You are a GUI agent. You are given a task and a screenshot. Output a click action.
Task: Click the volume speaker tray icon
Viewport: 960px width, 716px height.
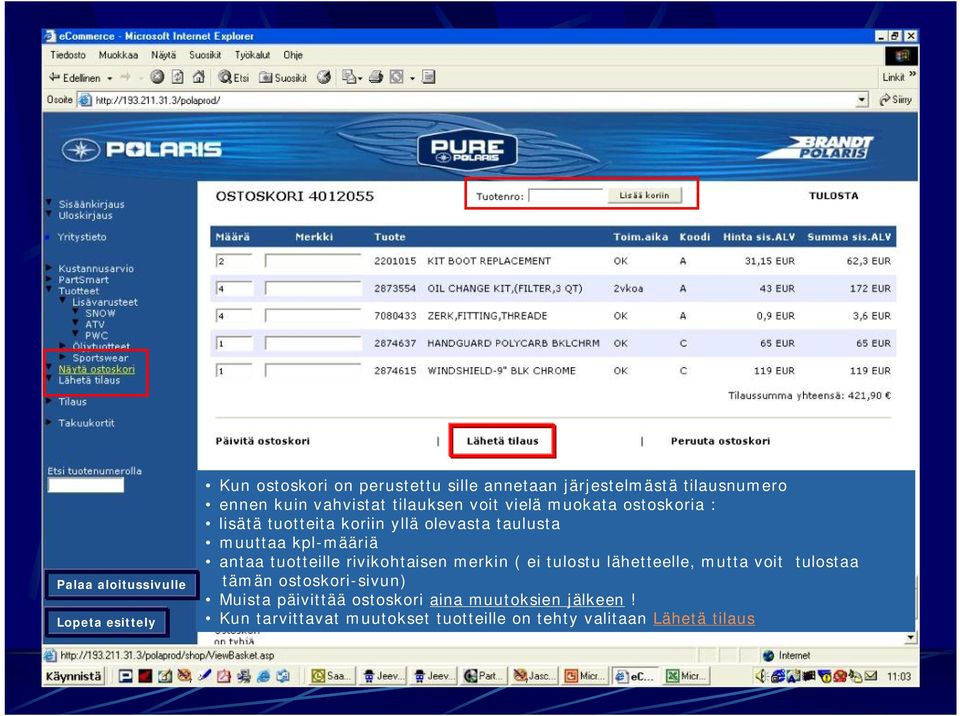761,676
